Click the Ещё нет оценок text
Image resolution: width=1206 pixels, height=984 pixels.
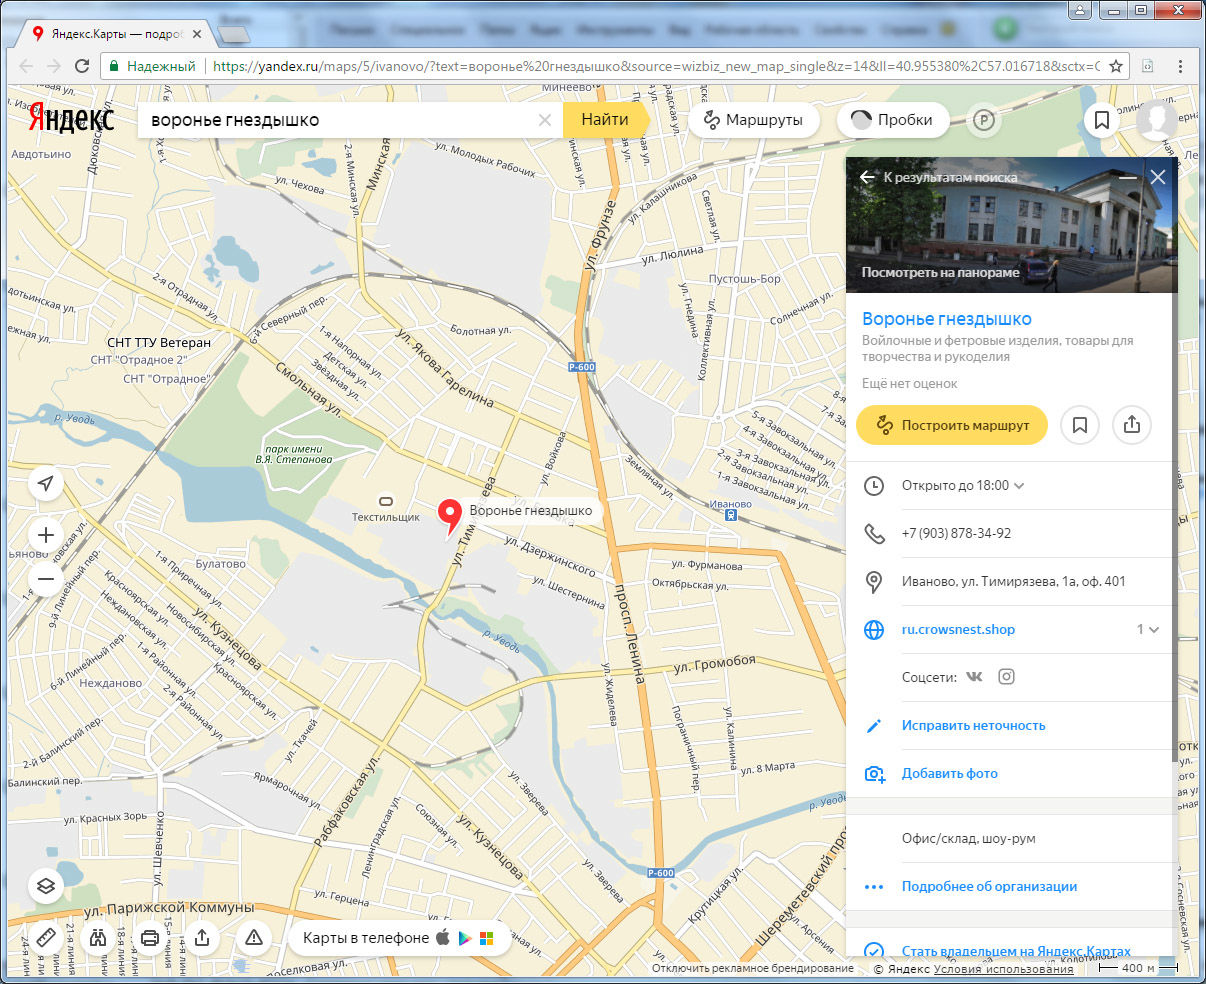coord(910,384)
